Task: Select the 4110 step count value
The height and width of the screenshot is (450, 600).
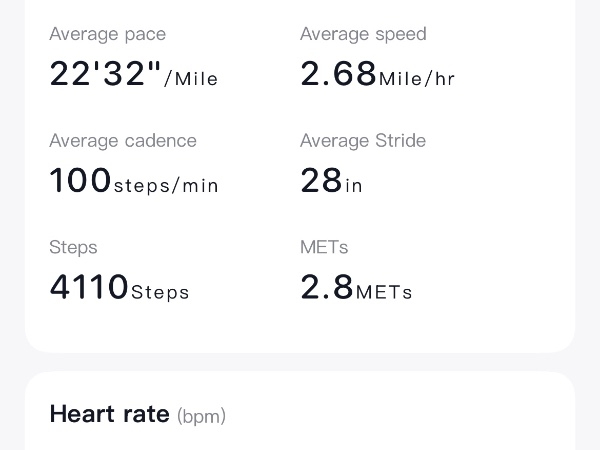Action: pos(89,288)
